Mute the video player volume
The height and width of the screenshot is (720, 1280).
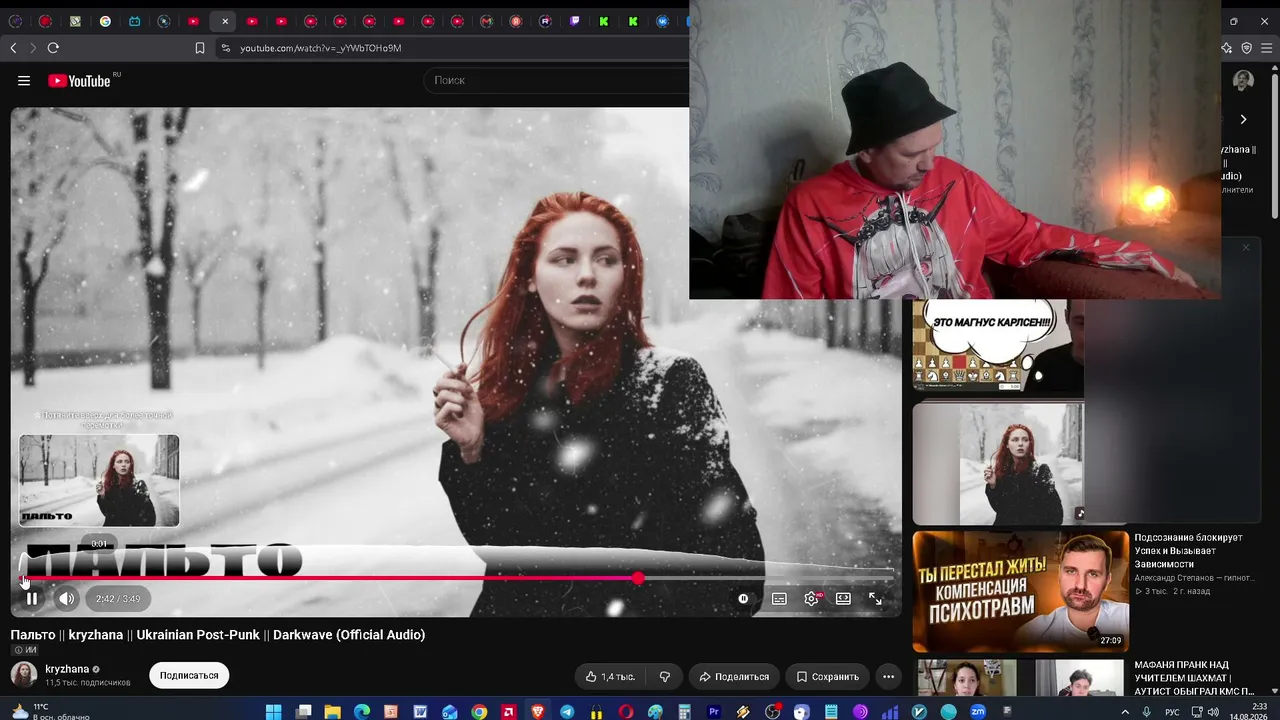[66, 599]
